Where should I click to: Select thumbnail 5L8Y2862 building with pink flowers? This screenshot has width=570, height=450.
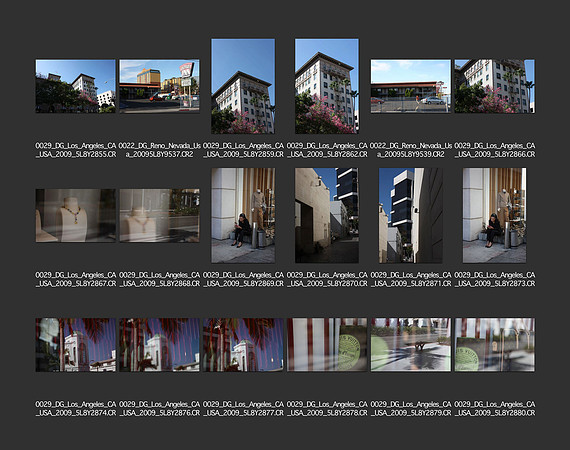point(327,86)
